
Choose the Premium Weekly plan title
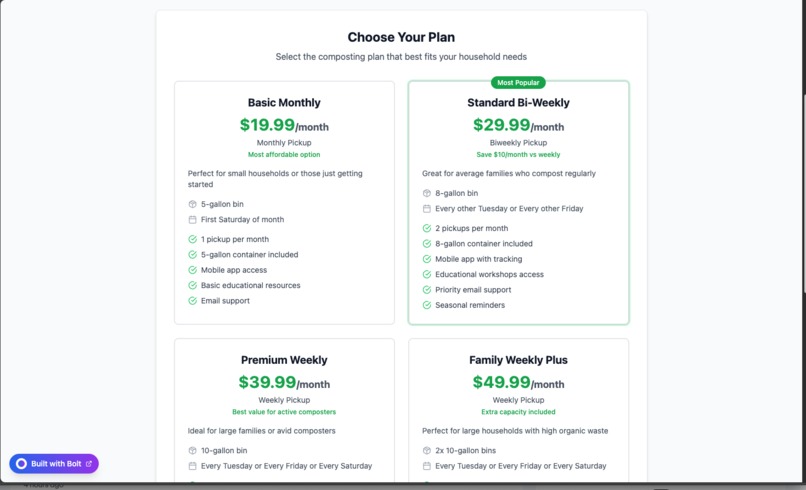tap(284, 360)
